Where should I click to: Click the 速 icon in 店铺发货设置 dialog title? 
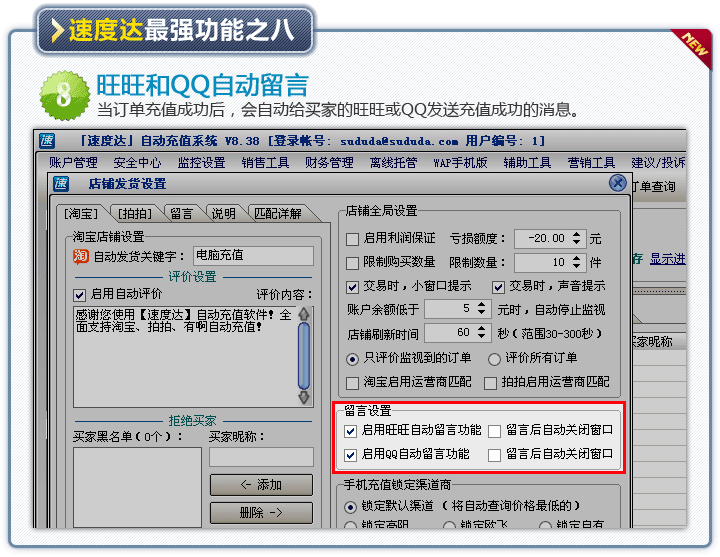click(61, 183)
